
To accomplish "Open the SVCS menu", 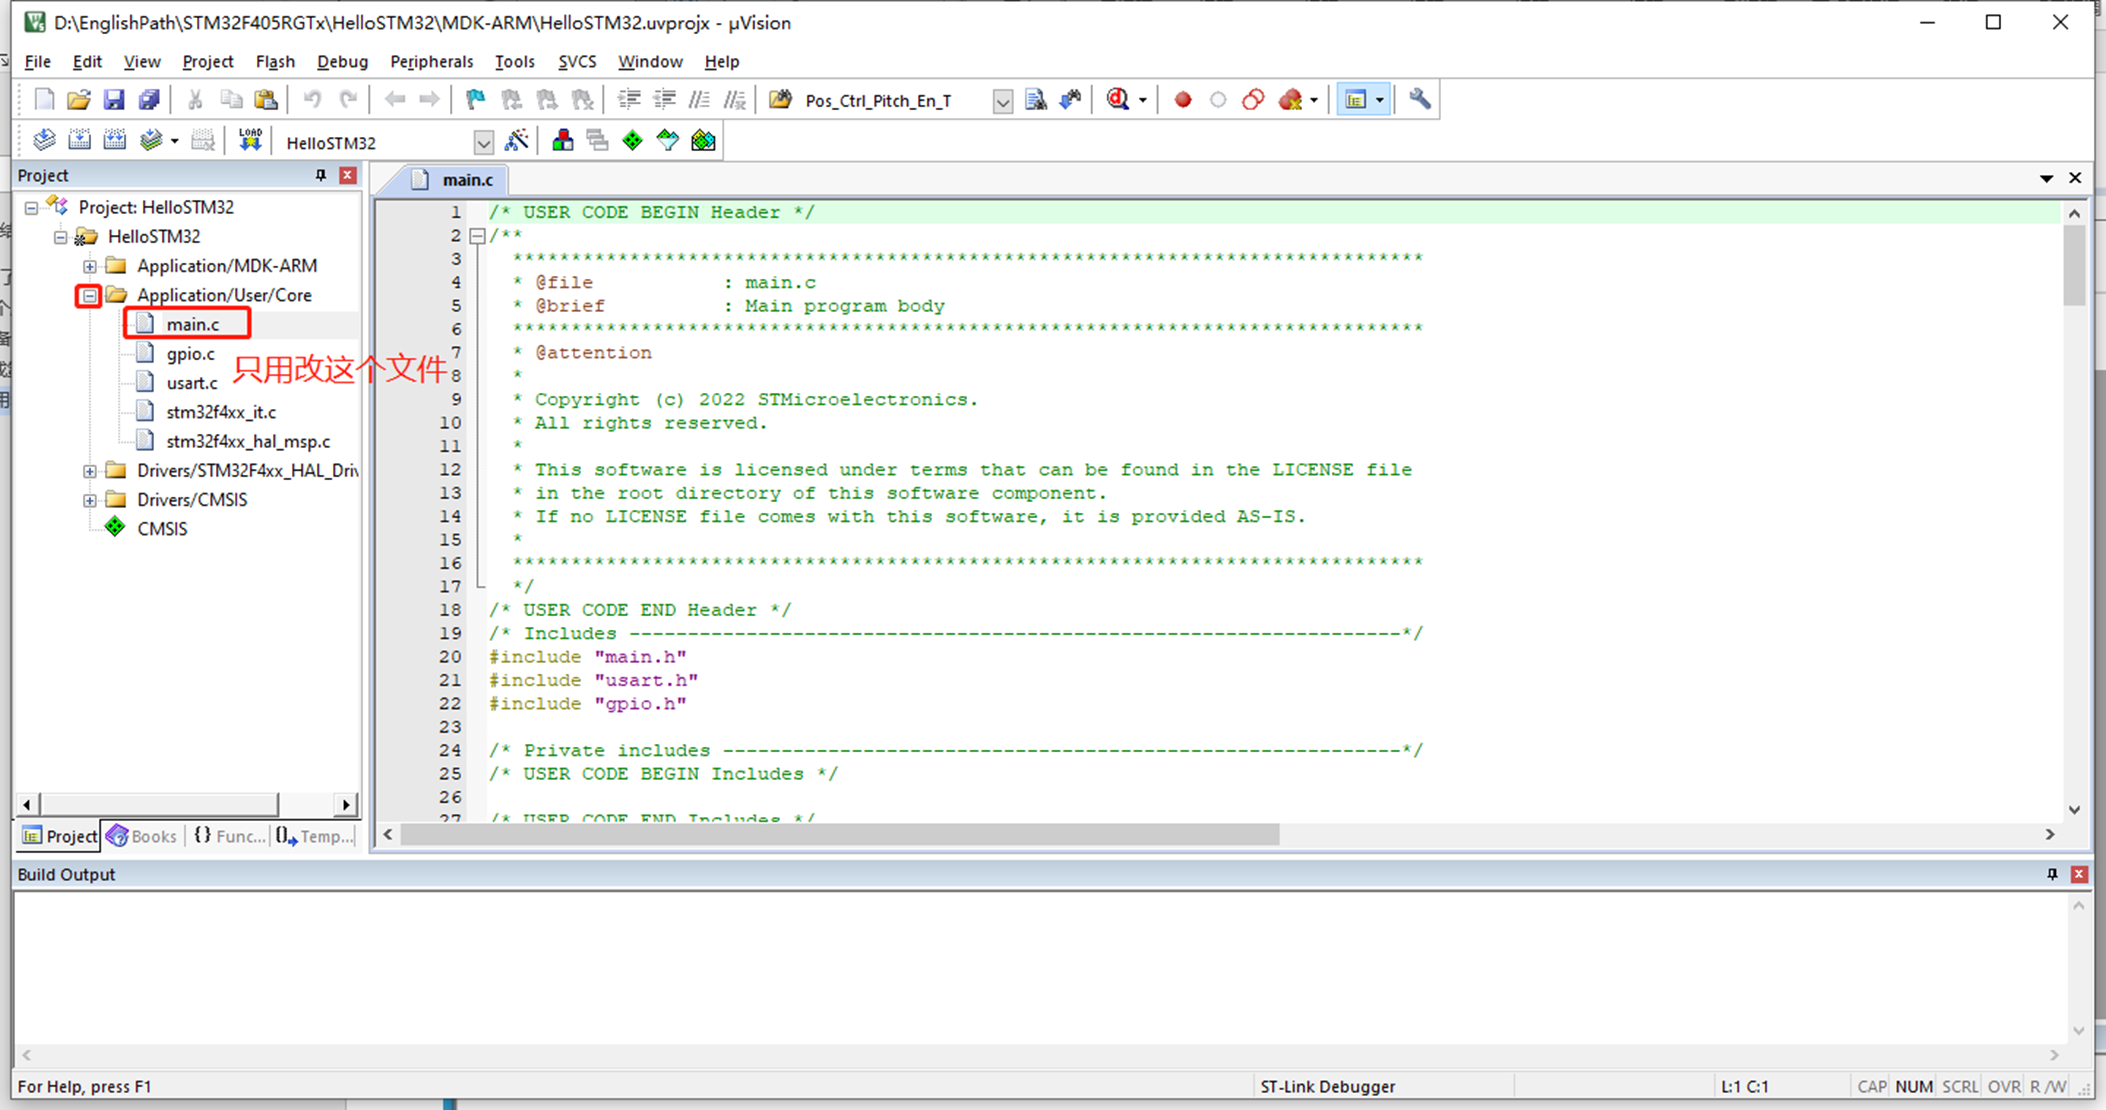I will pos(577,61).
